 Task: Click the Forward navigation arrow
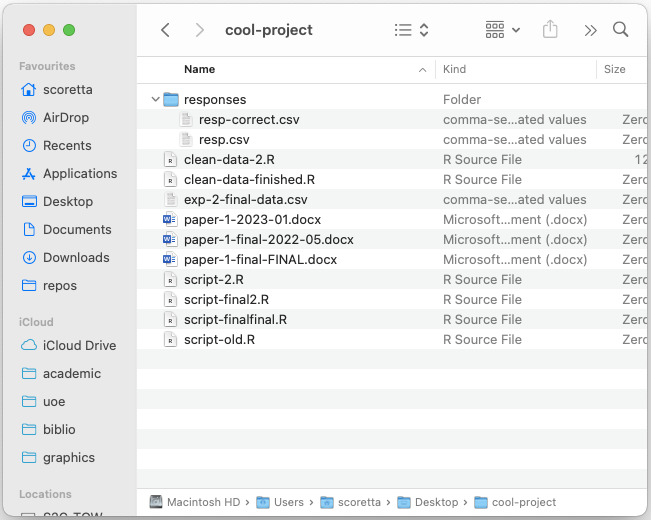click(200, 30)
